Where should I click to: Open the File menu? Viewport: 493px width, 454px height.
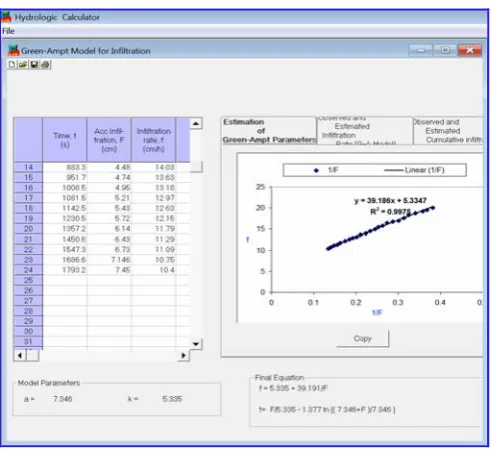8,31
